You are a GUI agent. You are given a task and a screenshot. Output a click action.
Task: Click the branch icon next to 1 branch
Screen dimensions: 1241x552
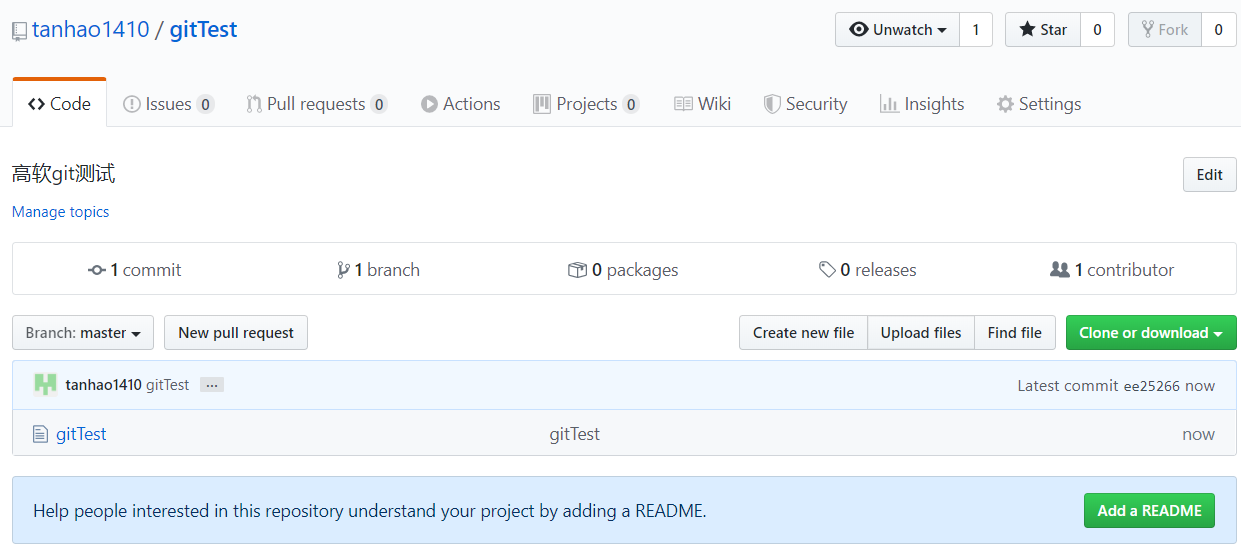[343, 270]
